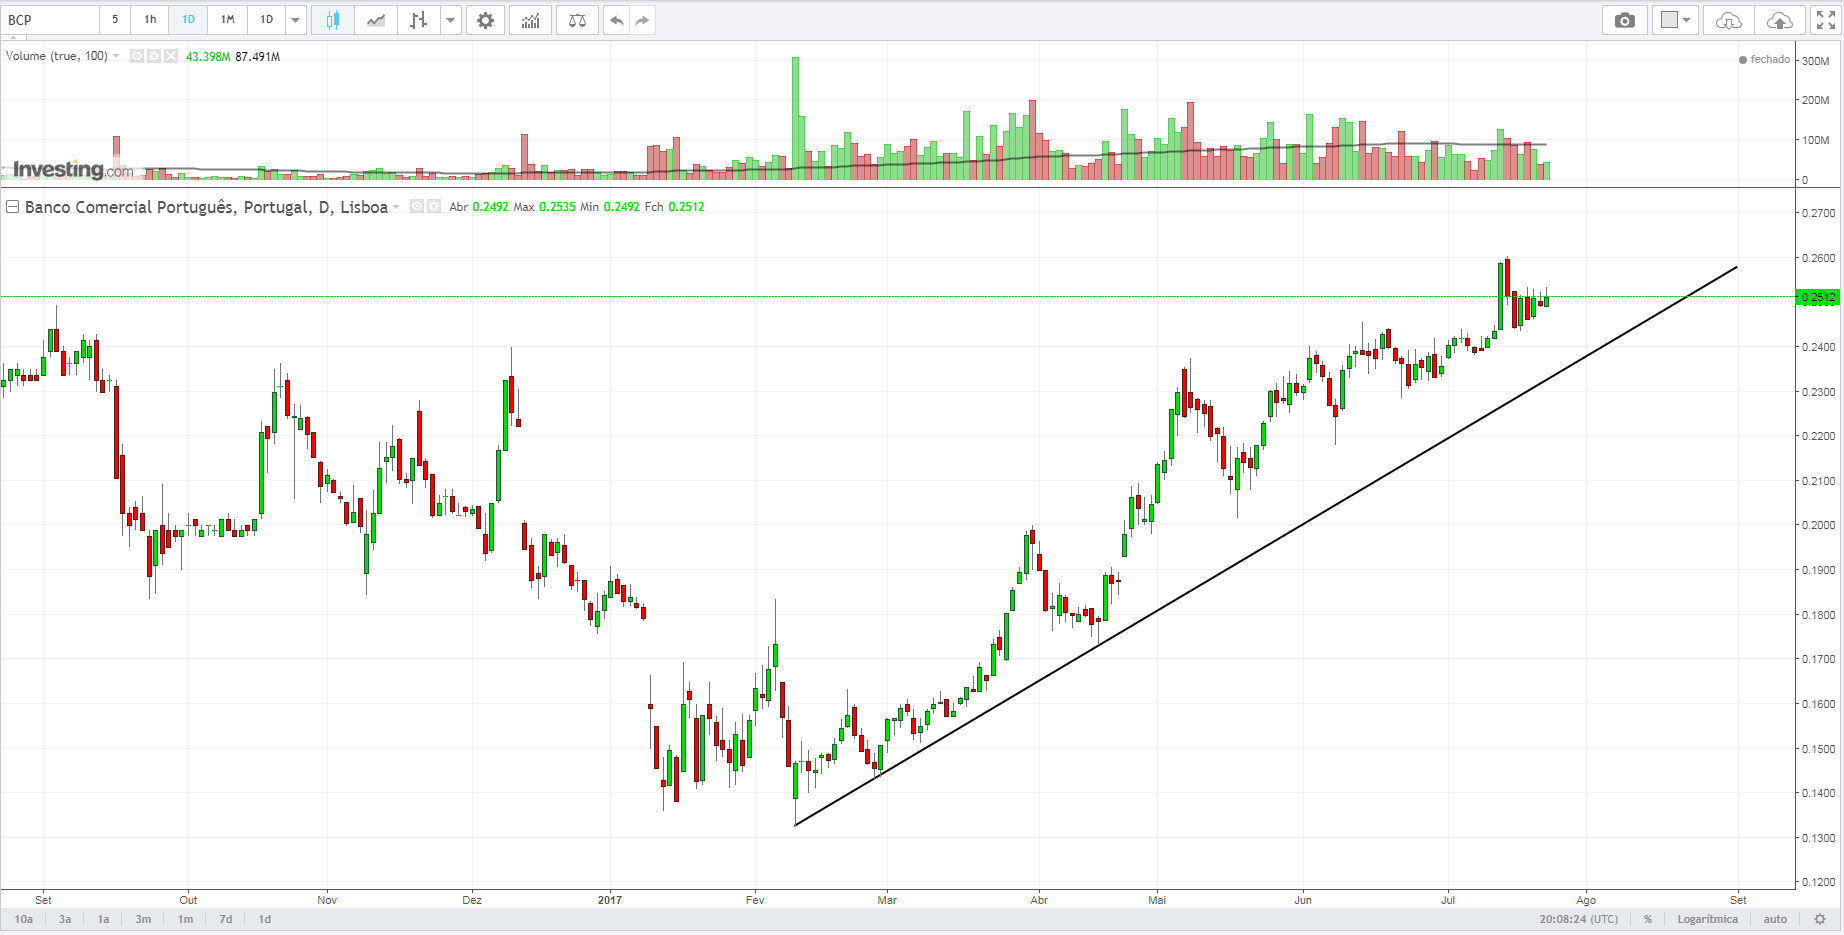Enter fullscreen chart mode
Image resolution: width=1844 pixels, height=935 pixels.
pos(1825,20)
